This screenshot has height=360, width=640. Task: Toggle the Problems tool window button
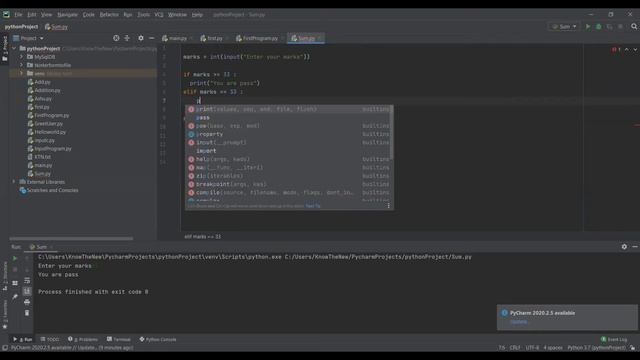coord(83,339)
